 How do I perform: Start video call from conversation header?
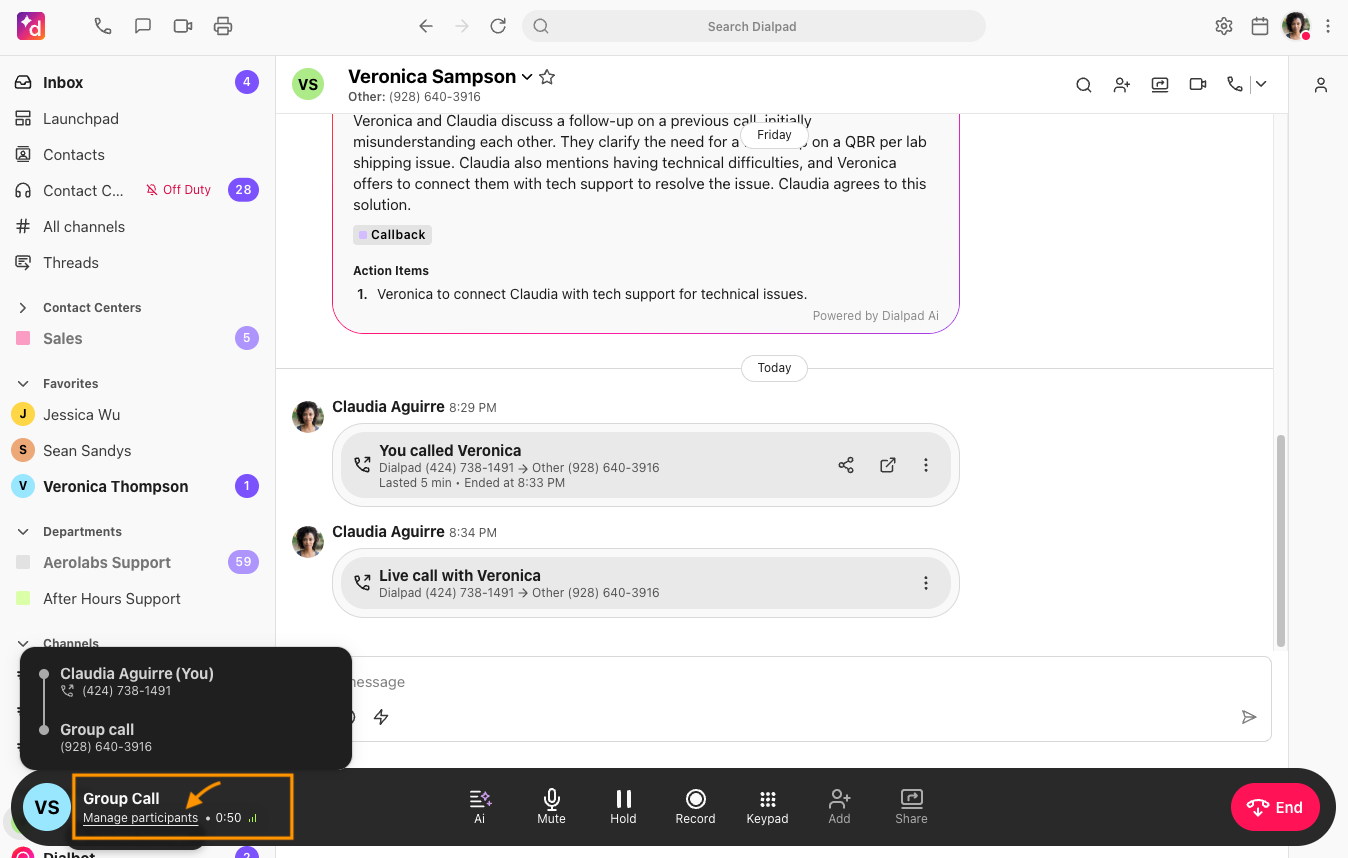click(x=1198, y=85)
